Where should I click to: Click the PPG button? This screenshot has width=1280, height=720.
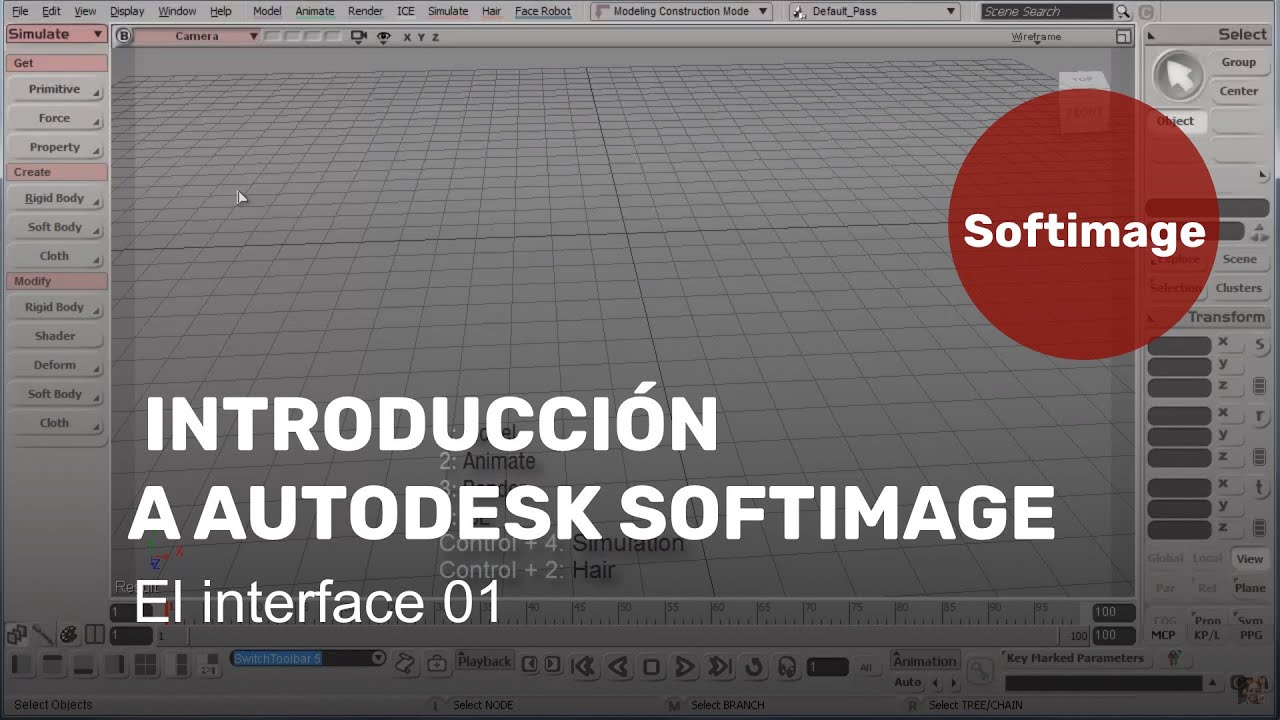coord(1251,635)
